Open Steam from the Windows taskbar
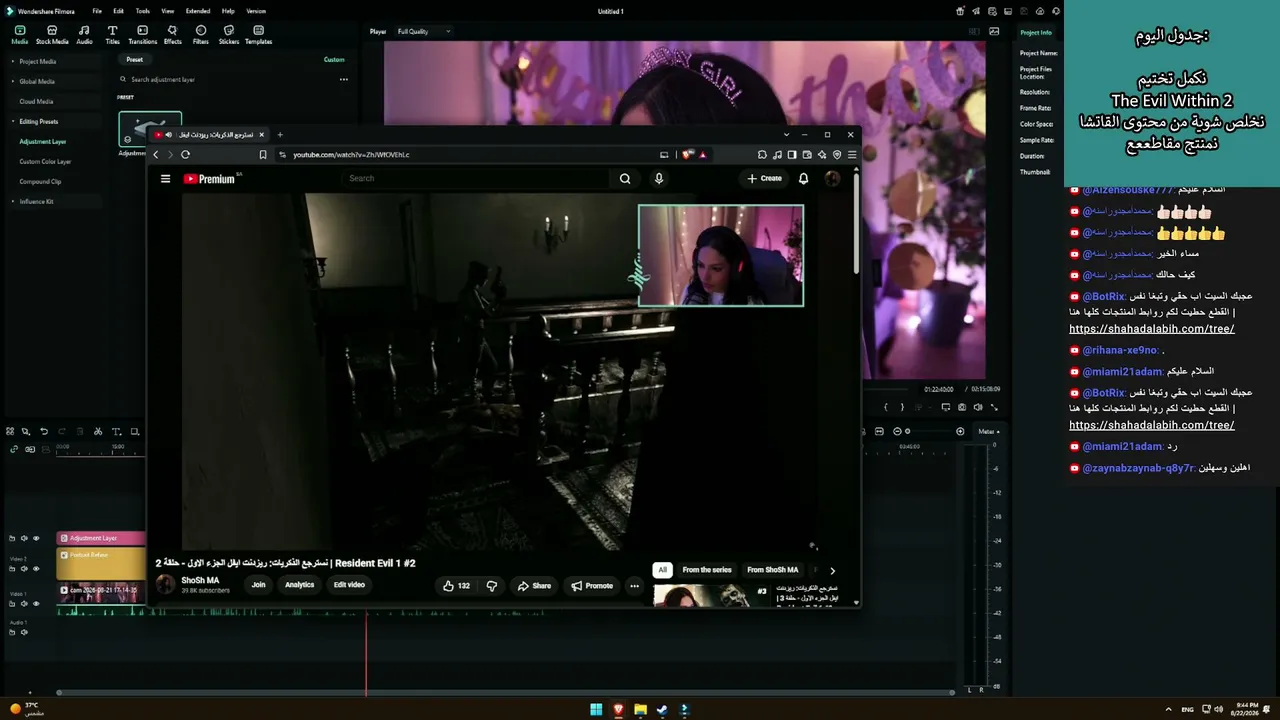The height and width of the screenshot is (720, 1280). (662, 710)
